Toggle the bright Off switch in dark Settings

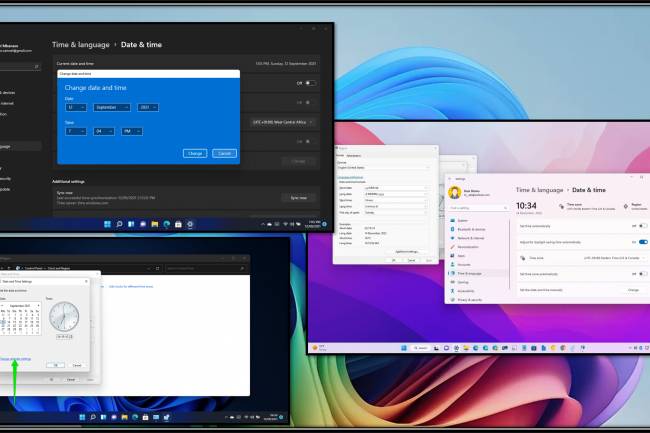(310, 83)
